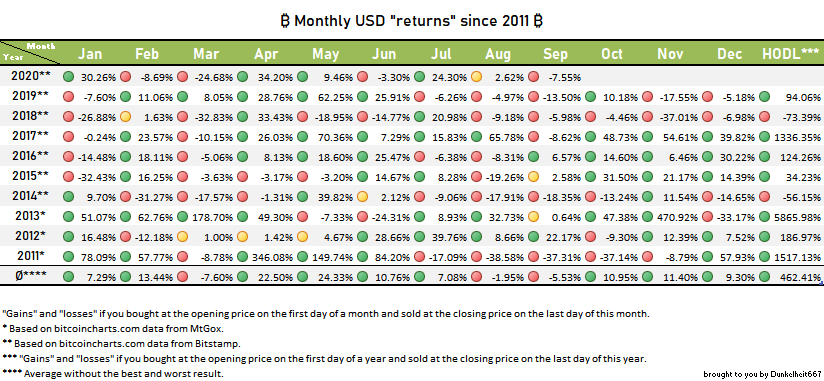
Task: Click the green circle beside 2019 May 62.25%
Action: point(302,97)
